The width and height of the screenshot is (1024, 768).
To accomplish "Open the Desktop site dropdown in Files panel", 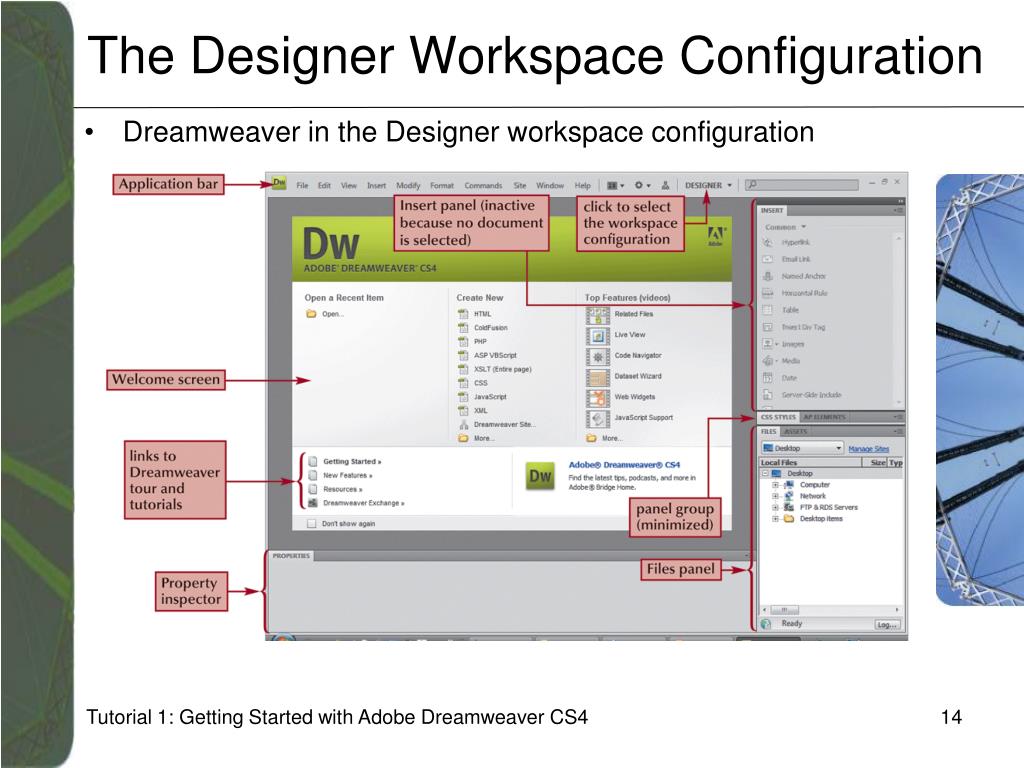I will [803, 449].
